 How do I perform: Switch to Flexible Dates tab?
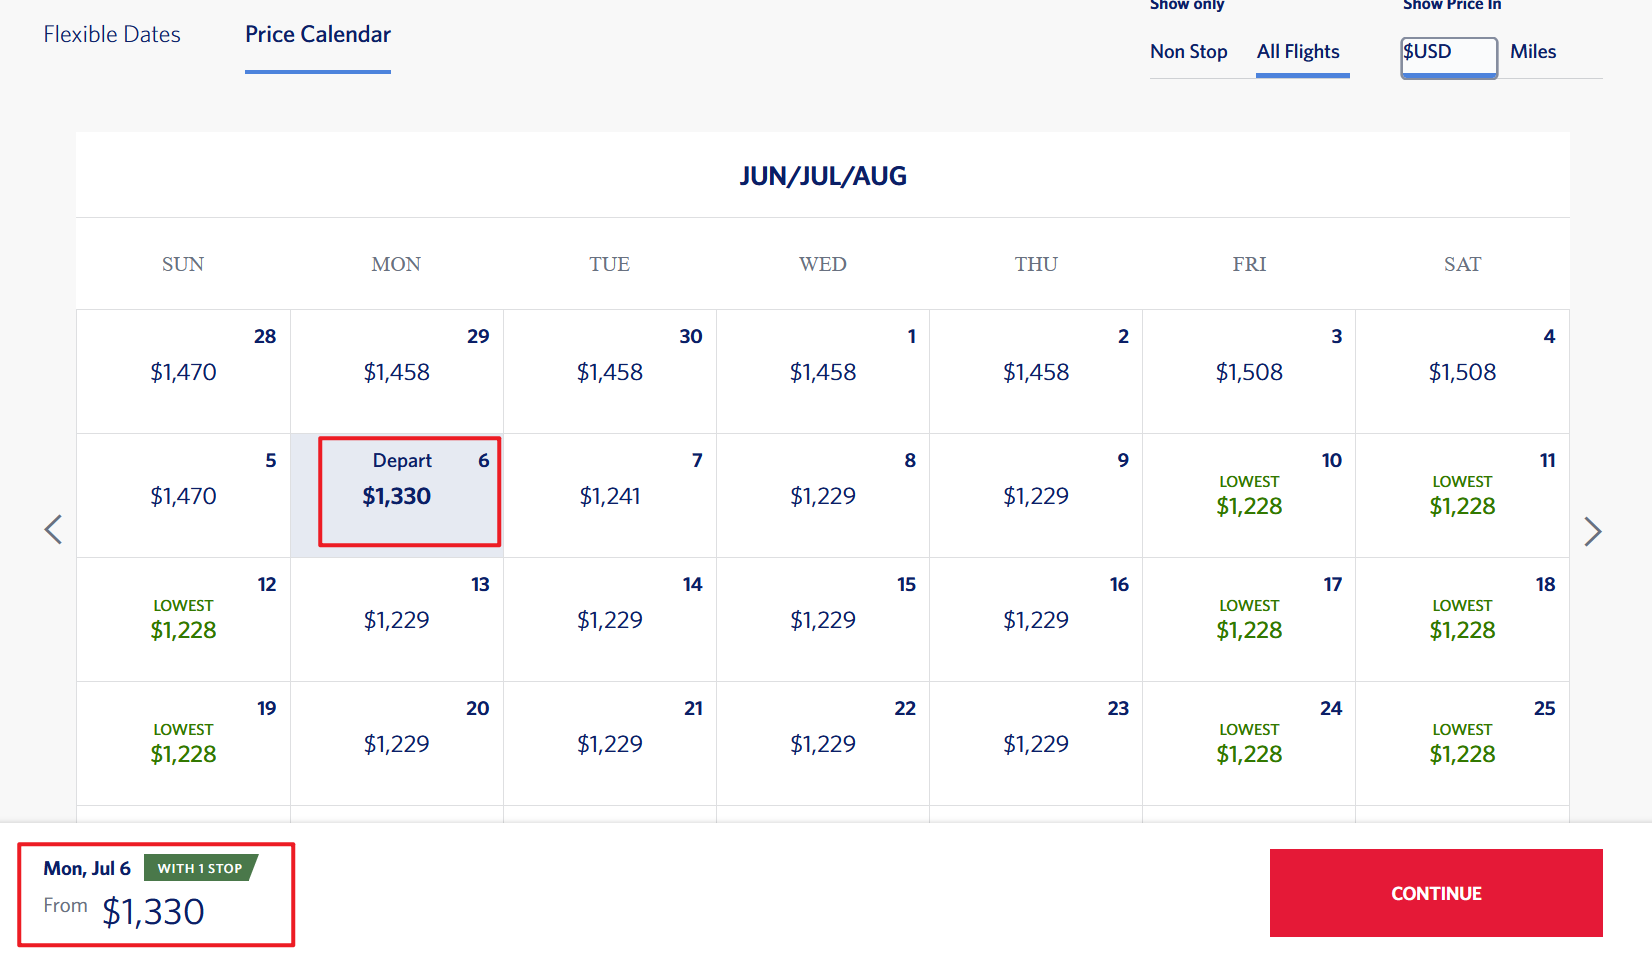112,35
